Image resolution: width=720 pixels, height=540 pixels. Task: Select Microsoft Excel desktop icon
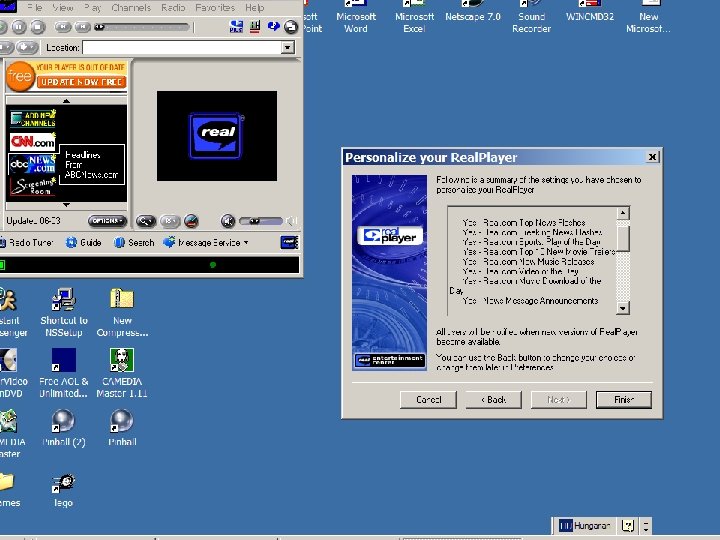[x=414, y=17]
